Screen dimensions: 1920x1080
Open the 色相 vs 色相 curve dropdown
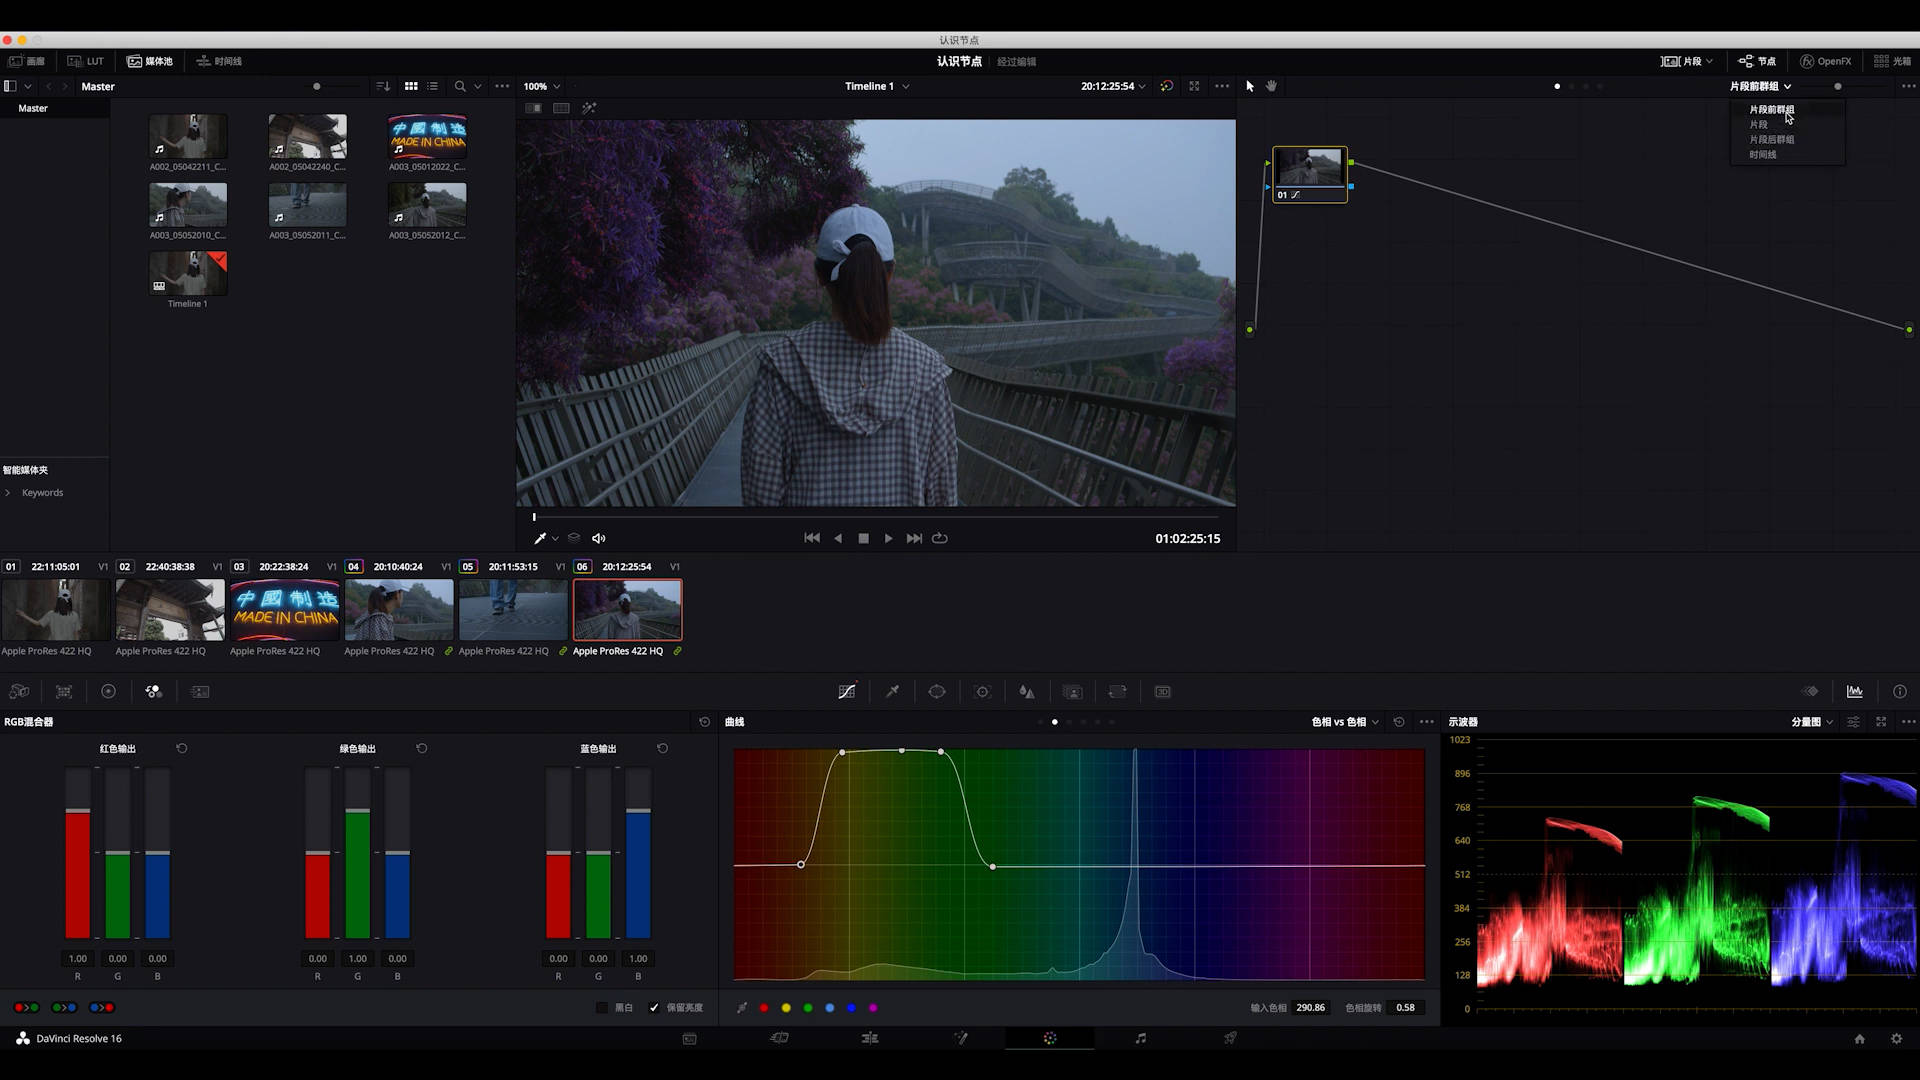point(1345,721)
